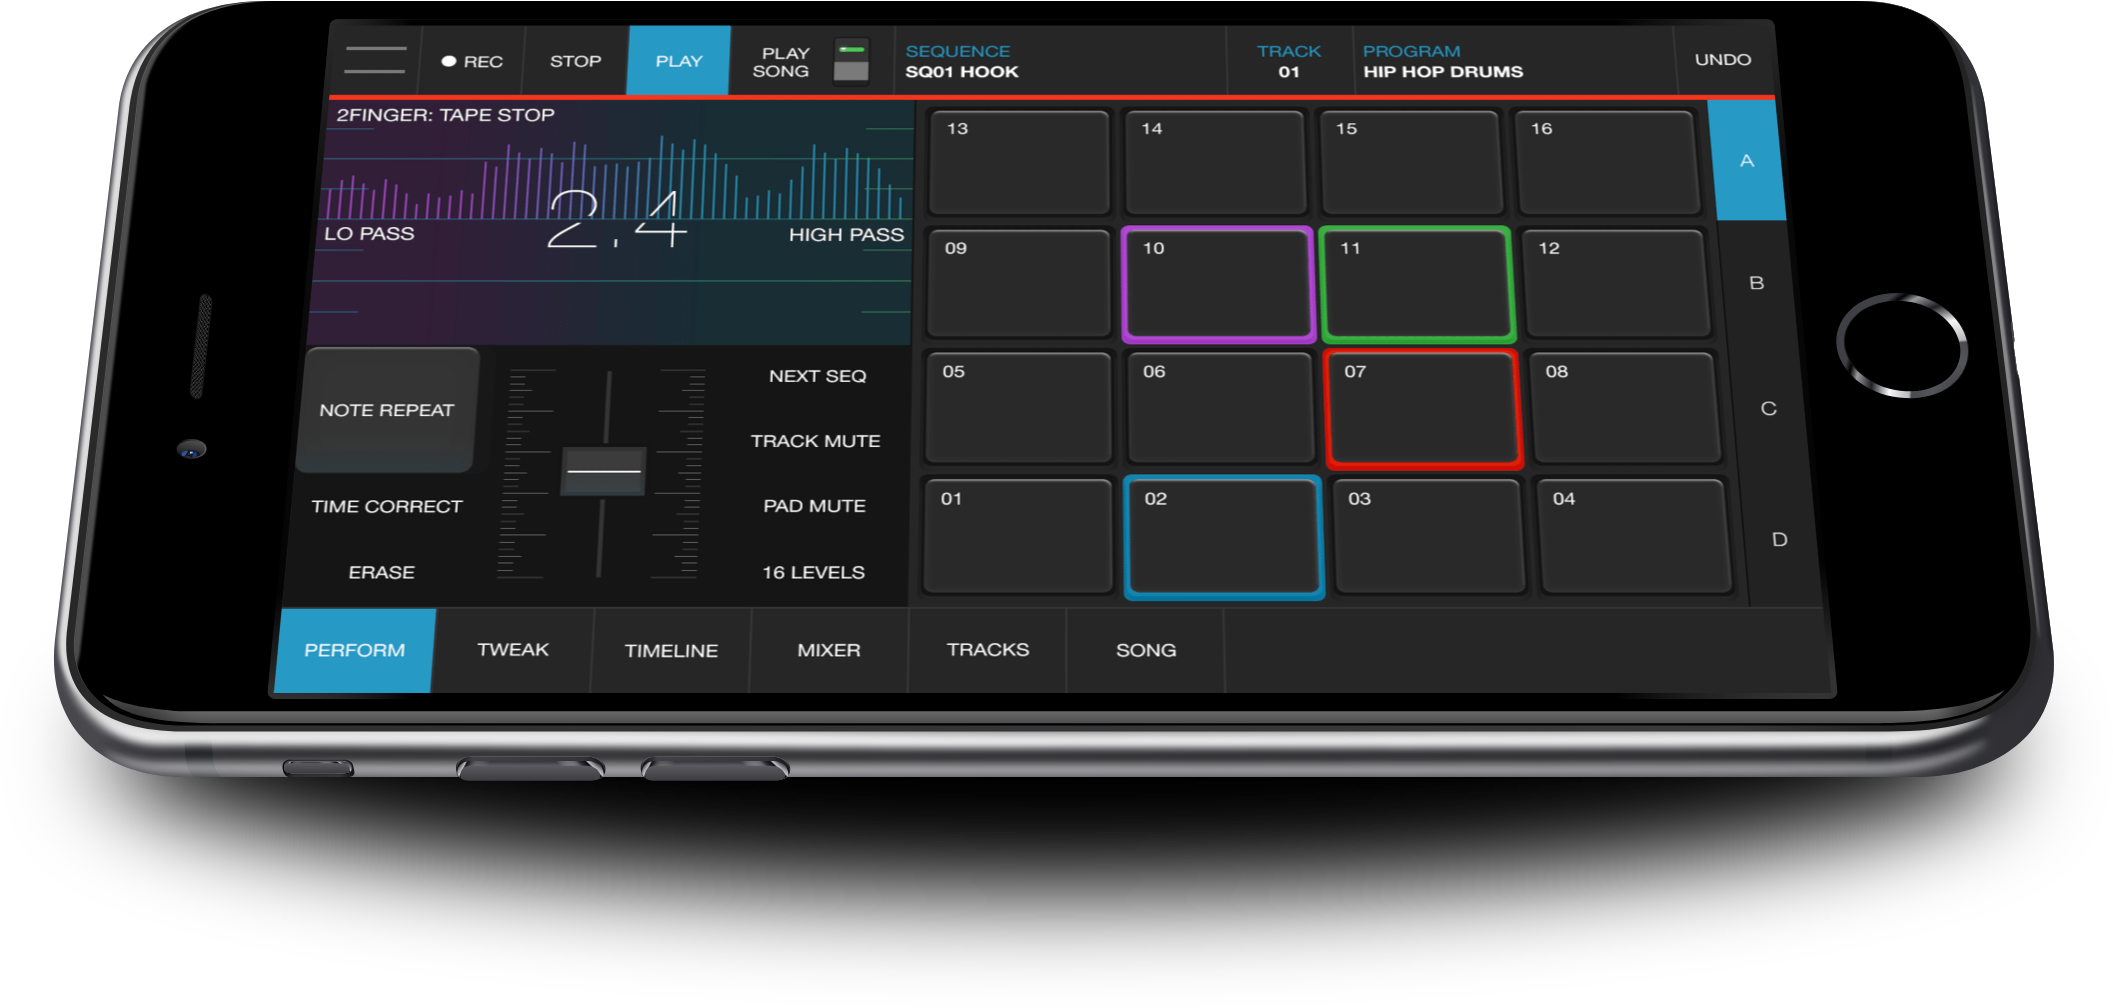This screenshot has width=2113, height=1008.
Task: Open the Track 01 selector
Action: tap(1289, 61)
